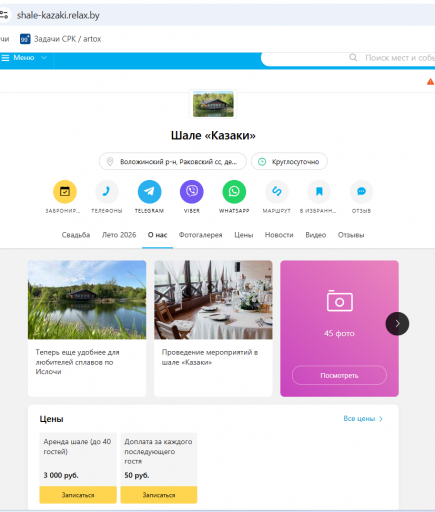
Task: Add to favorites bookmark icon
Action: pyautogui.click(x=319, y=191)
